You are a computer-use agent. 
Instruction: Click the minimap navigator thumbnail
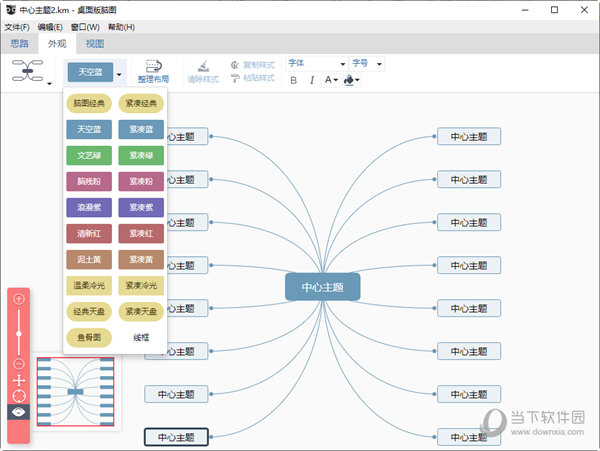click(x=75, y=391)
